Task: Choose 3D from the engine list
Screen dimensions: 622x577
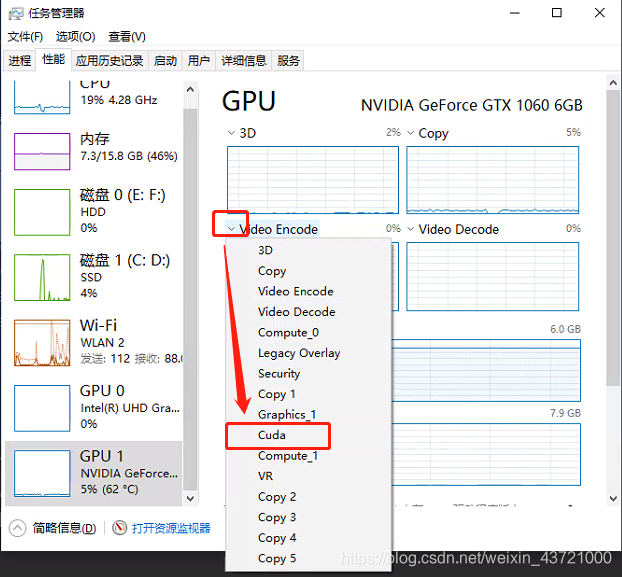Action: coord(308,250)
